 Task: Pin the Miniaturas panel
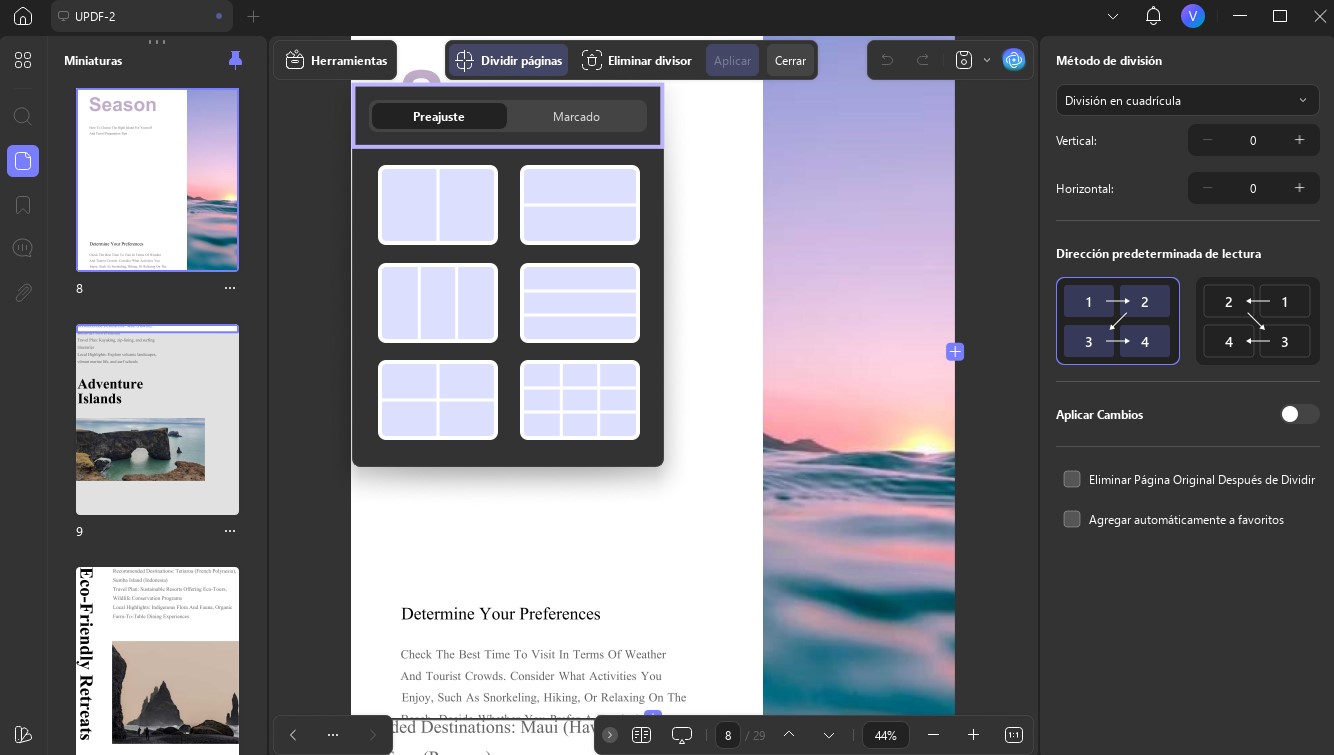235,60
